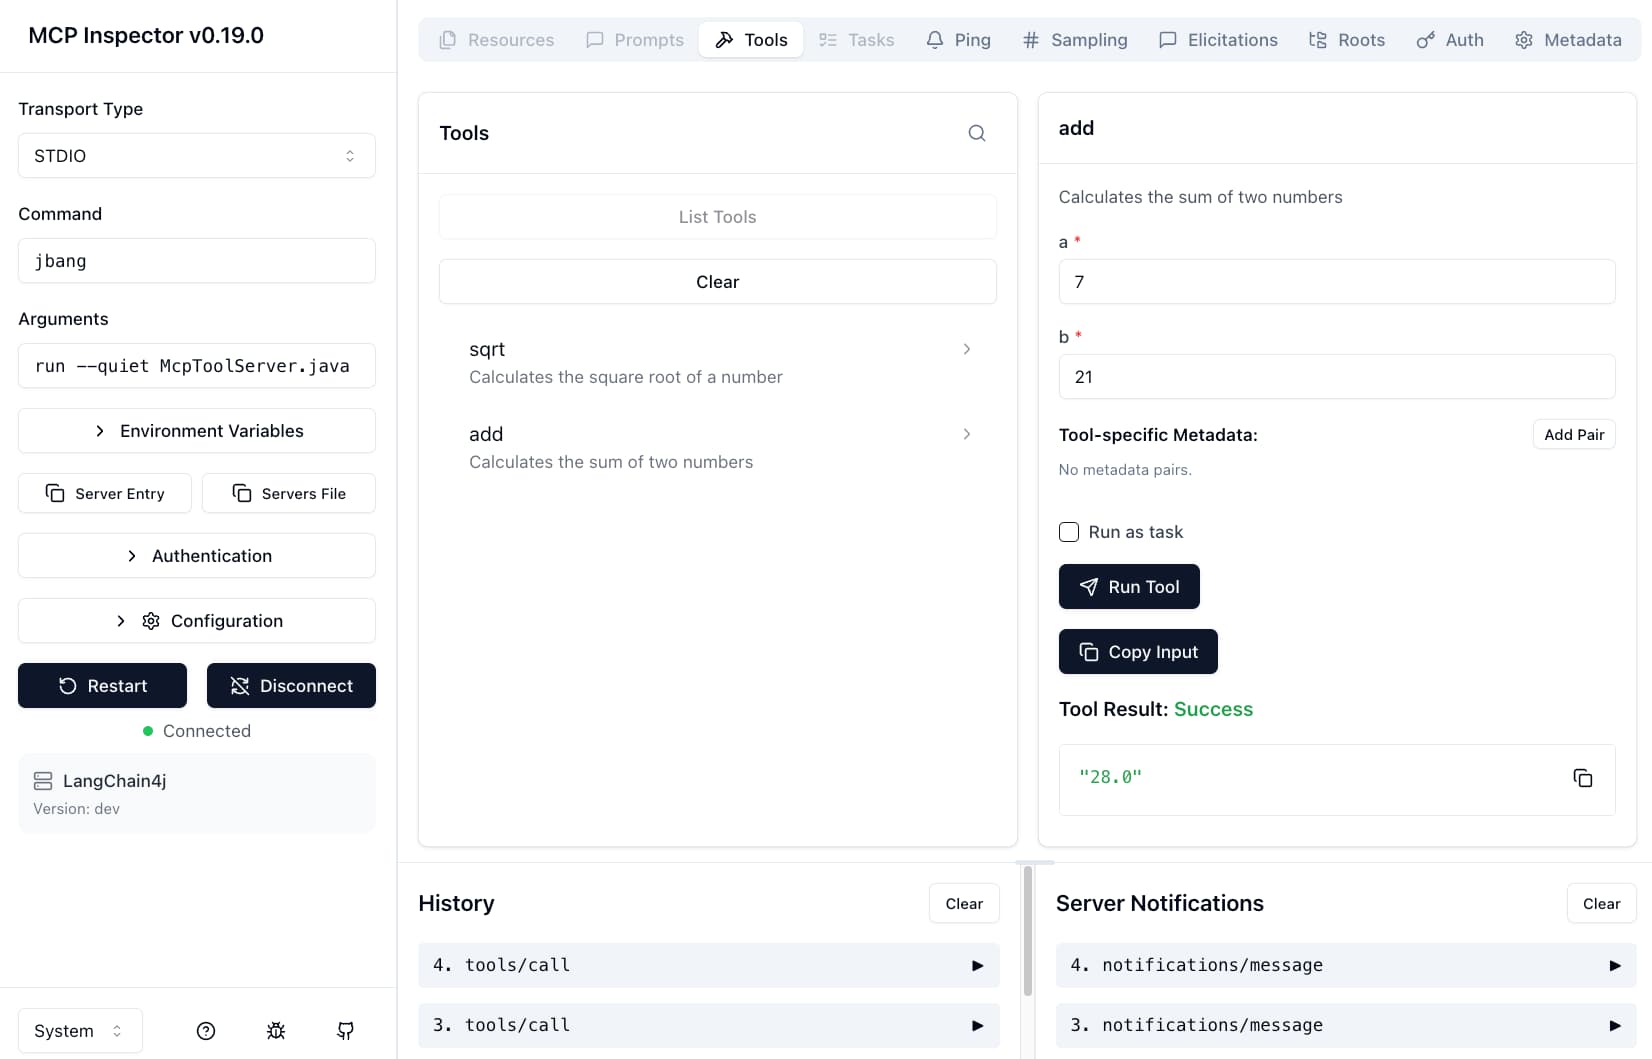The height and width of the screenshot is (1059, 1652).
Task: Expand the Environment Variables section
Action: (x=197, y=431)
